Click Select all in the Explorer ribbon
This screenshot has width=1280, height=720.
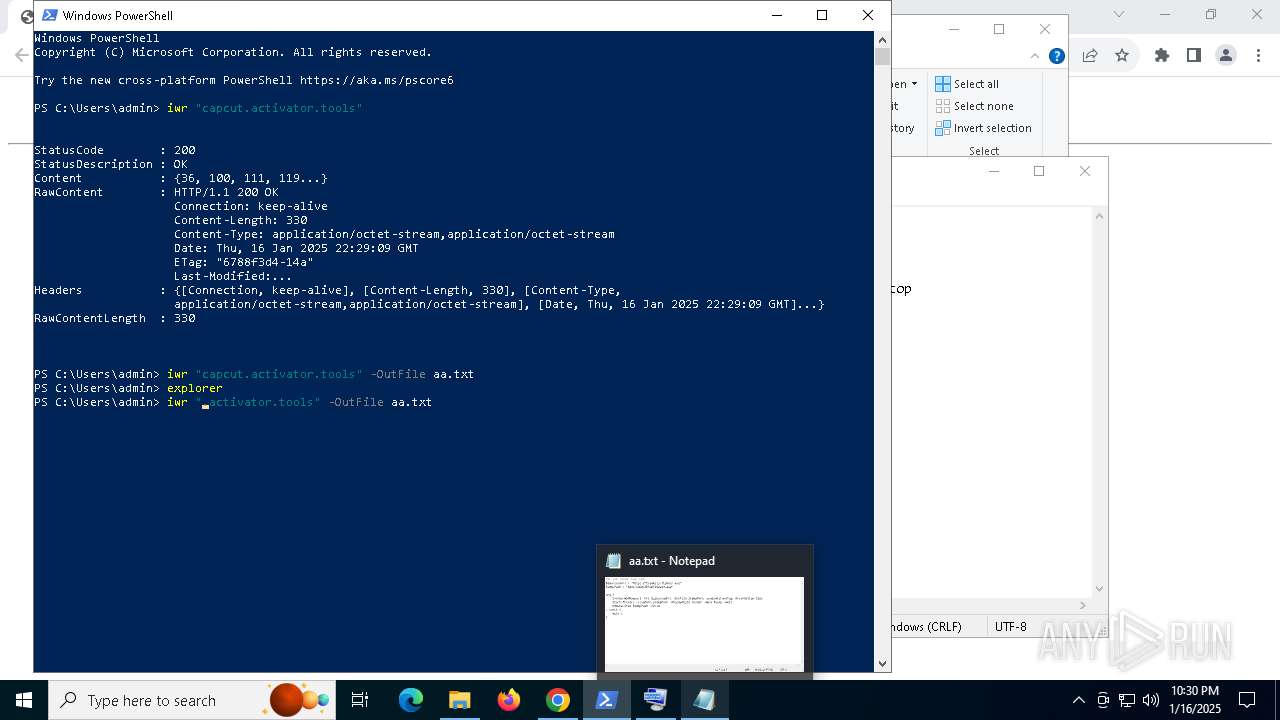pyautogui.click(x=967, y=84)
